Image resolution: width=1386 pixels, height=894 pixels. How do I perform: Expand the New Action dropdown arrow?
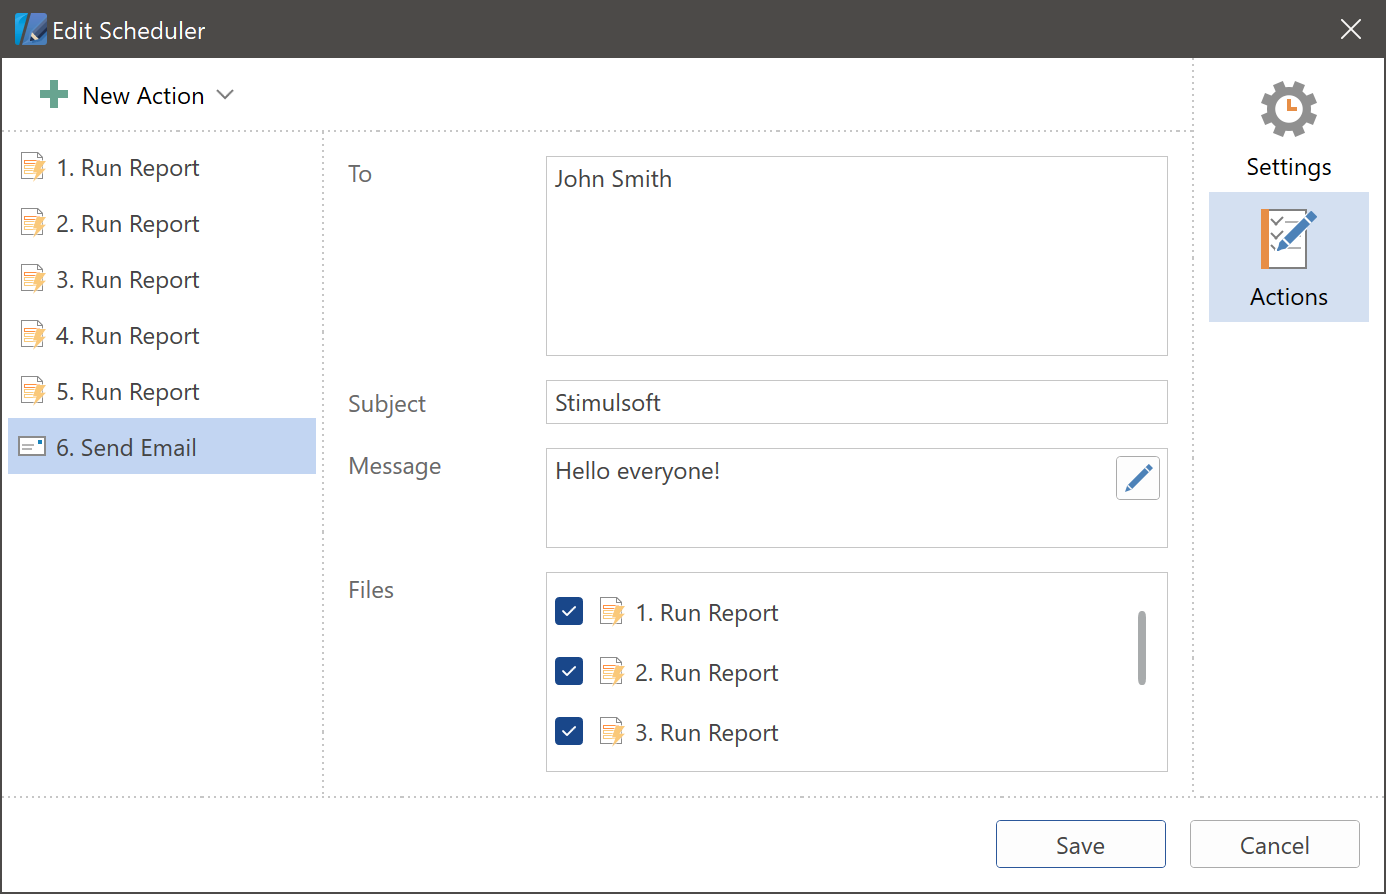pyautogui.click(x=225, y=95)
